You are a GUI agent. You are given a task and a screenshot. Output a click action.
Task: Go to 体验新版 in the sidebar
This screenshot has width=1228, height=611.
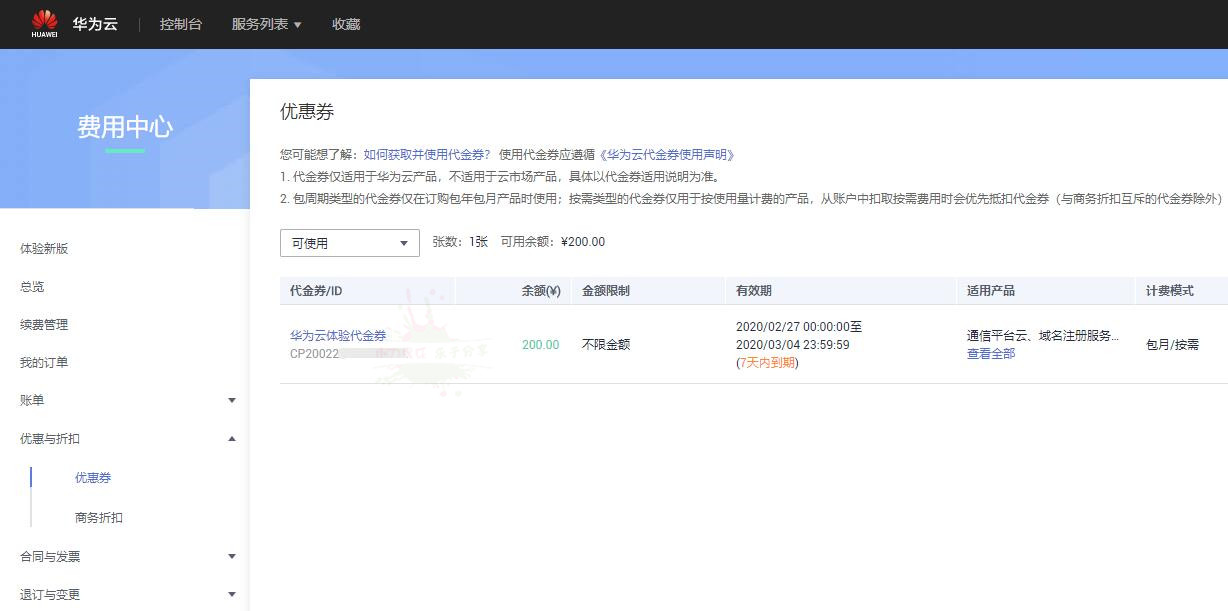coord(44,249)
